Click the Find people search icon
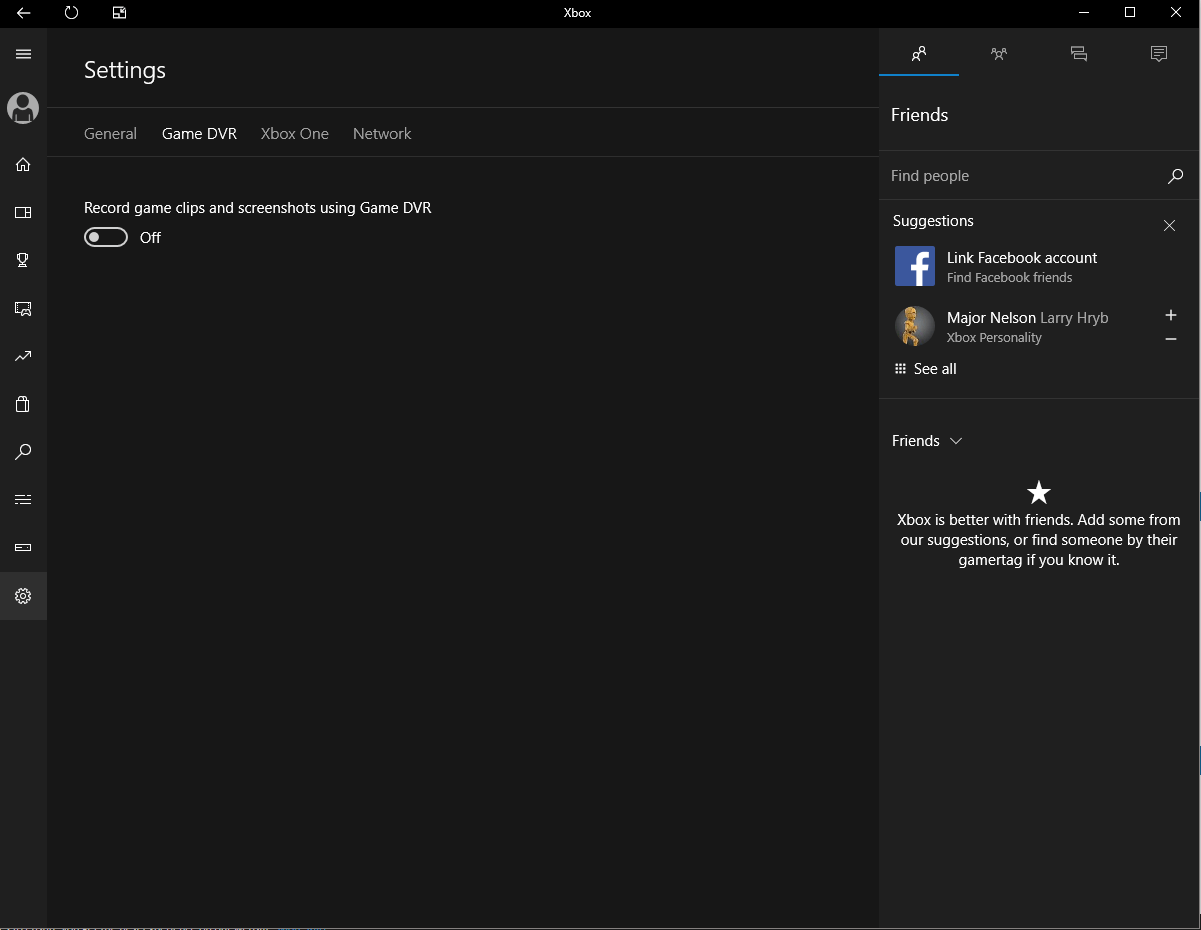Screen dimensions: 1201x930 point(1175,176)
